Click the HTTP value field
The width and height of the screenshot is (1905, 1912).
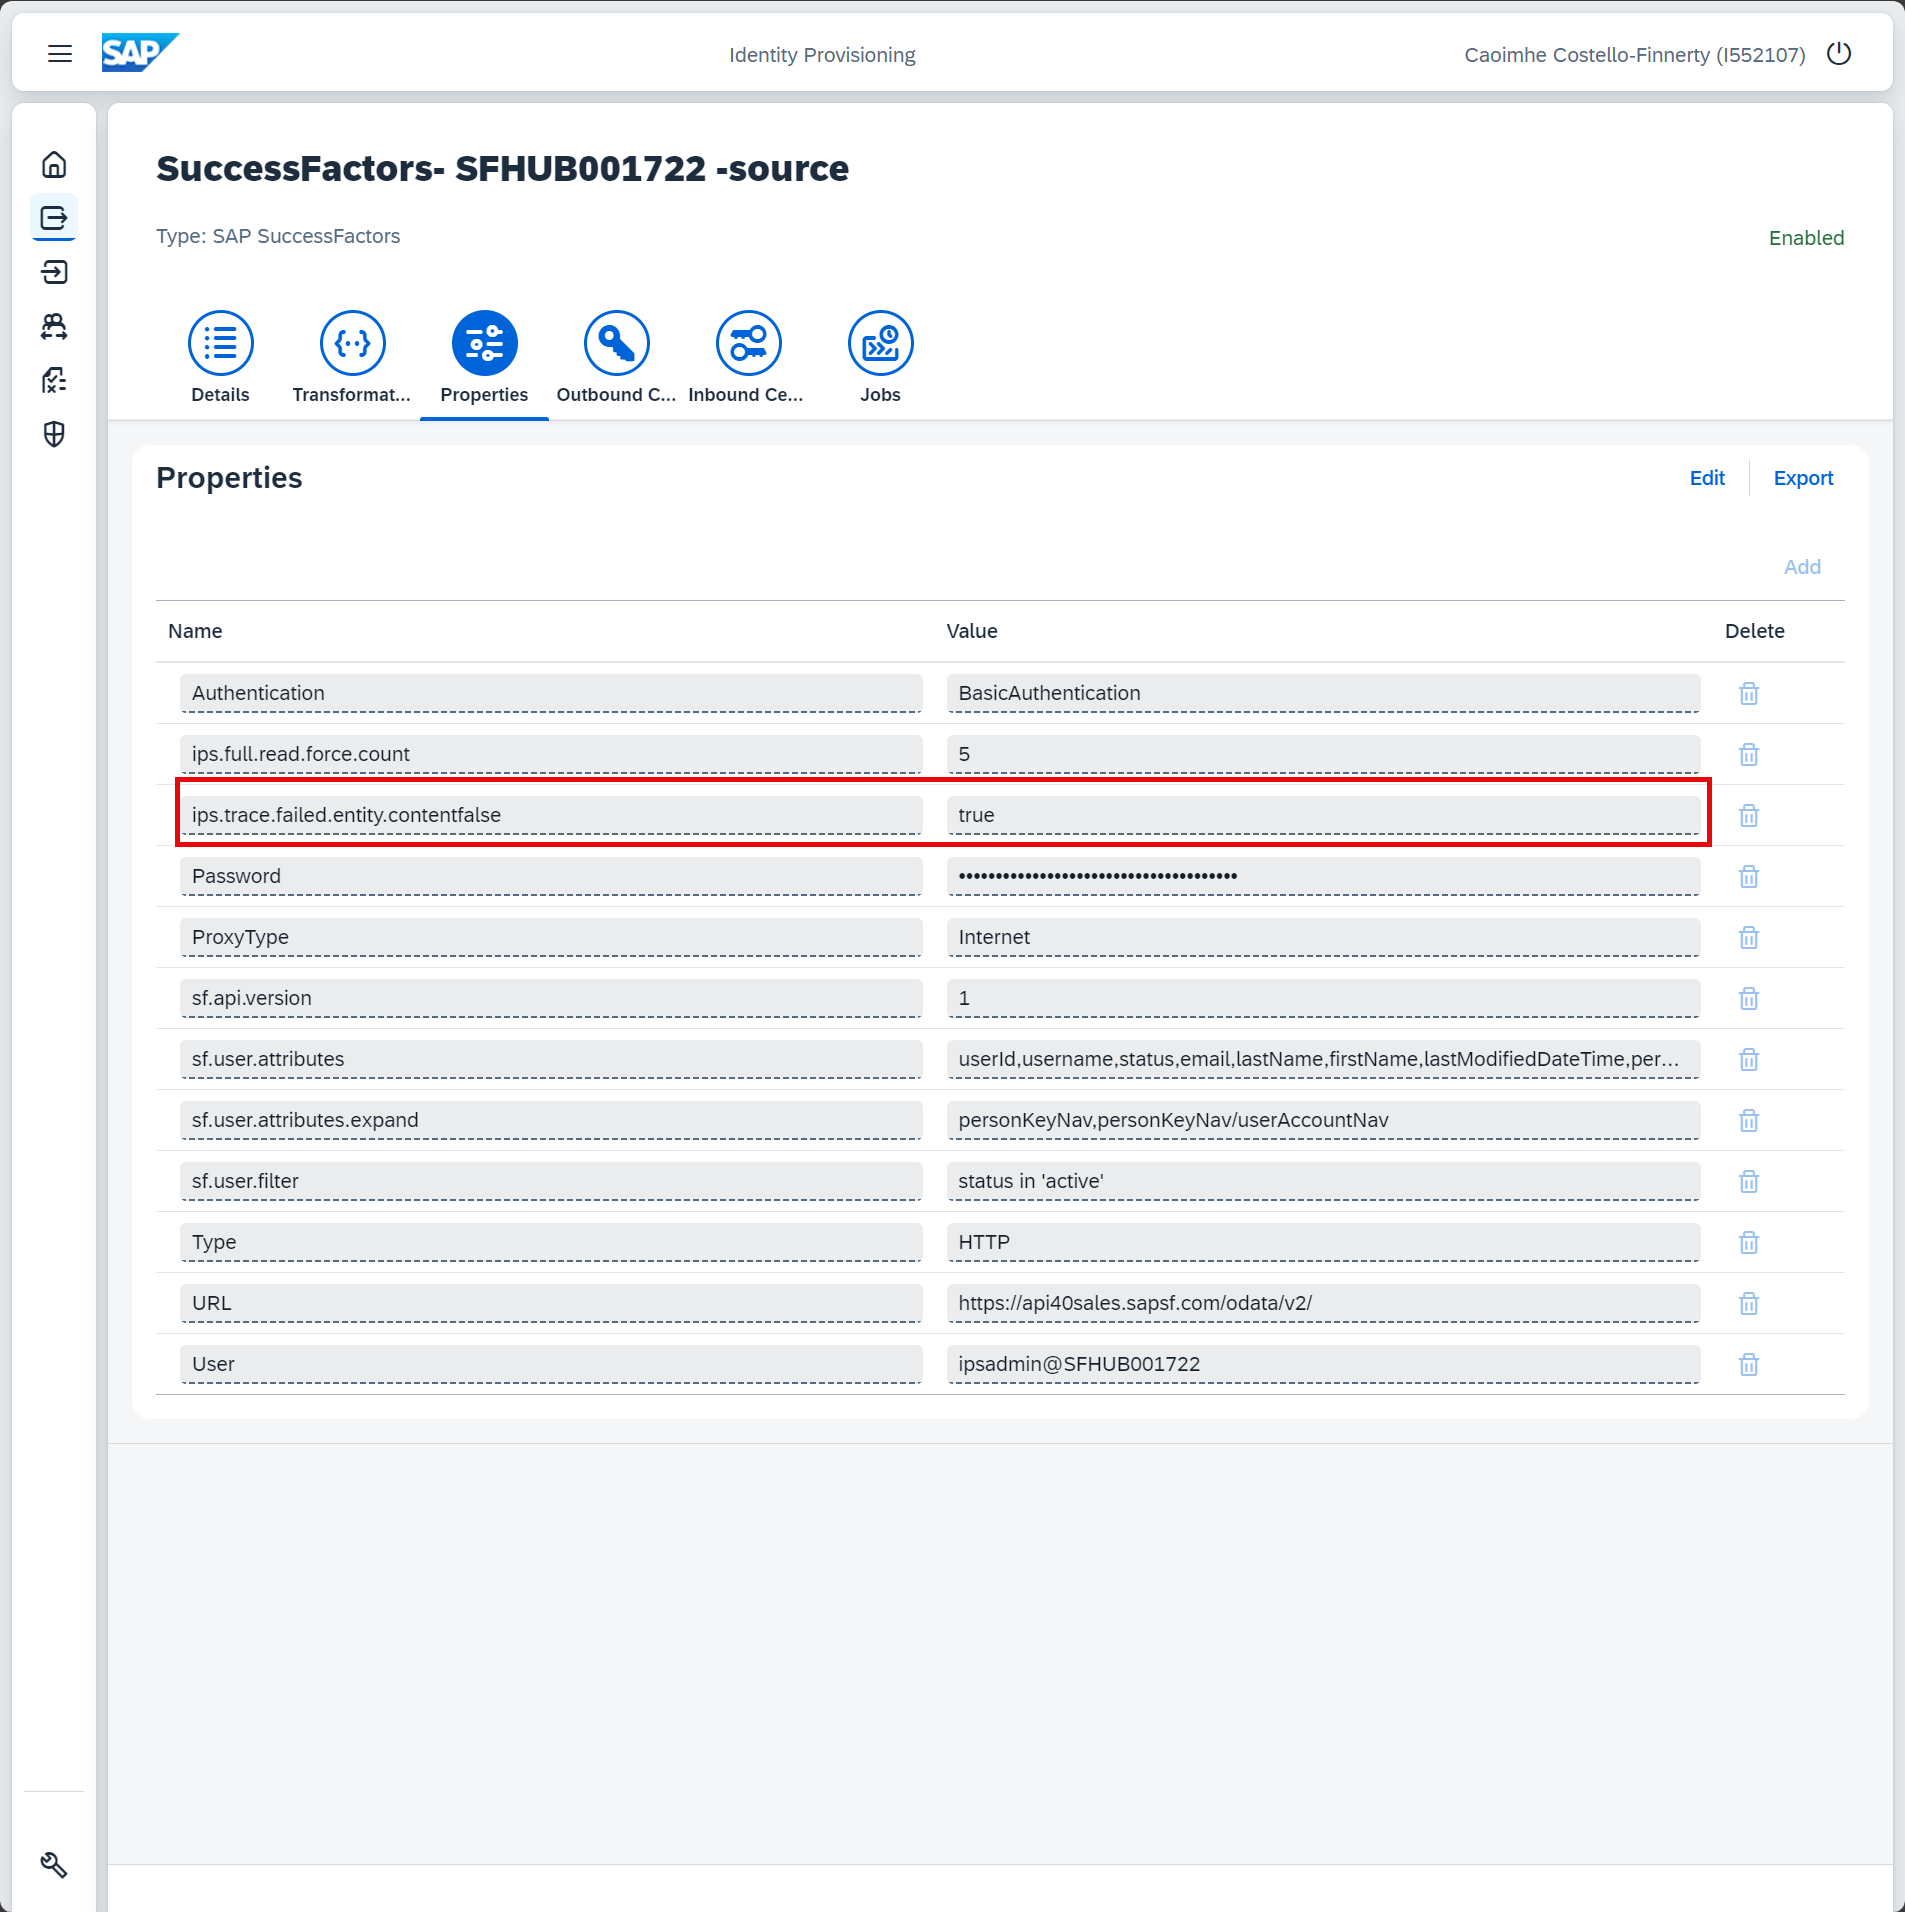click(x=1323, y=1242)
